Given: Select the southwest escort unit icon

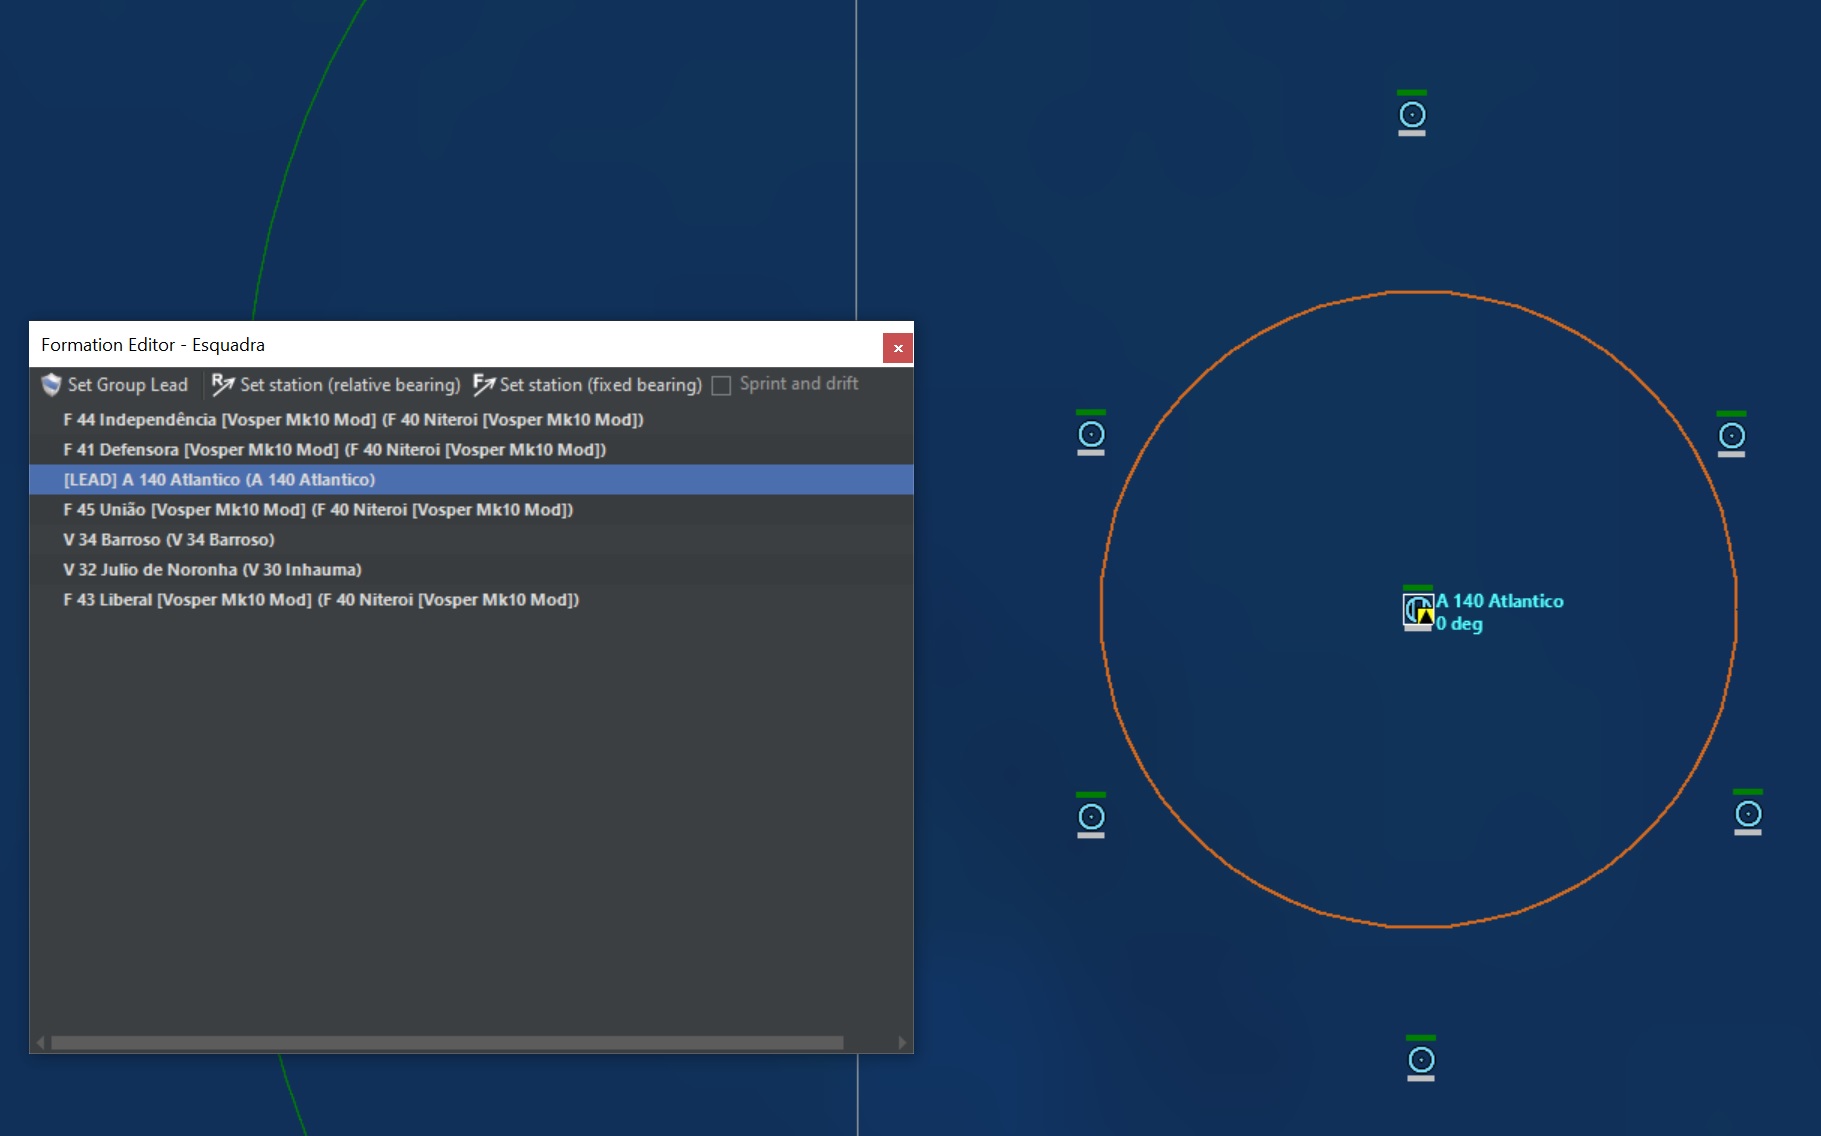Looking at the screenshot, I should (1091, 816).
